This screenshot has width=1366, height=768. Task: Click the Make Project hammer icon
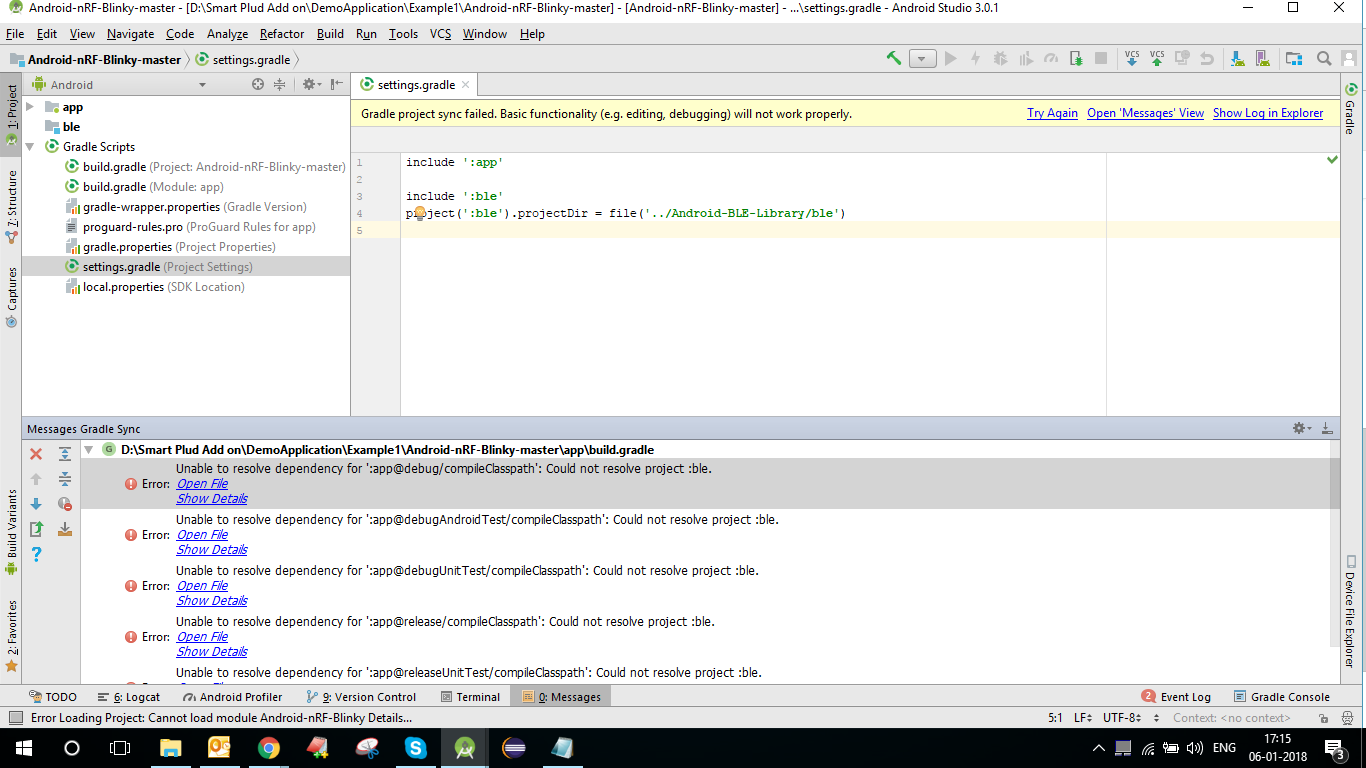click(x=894, y=58)
